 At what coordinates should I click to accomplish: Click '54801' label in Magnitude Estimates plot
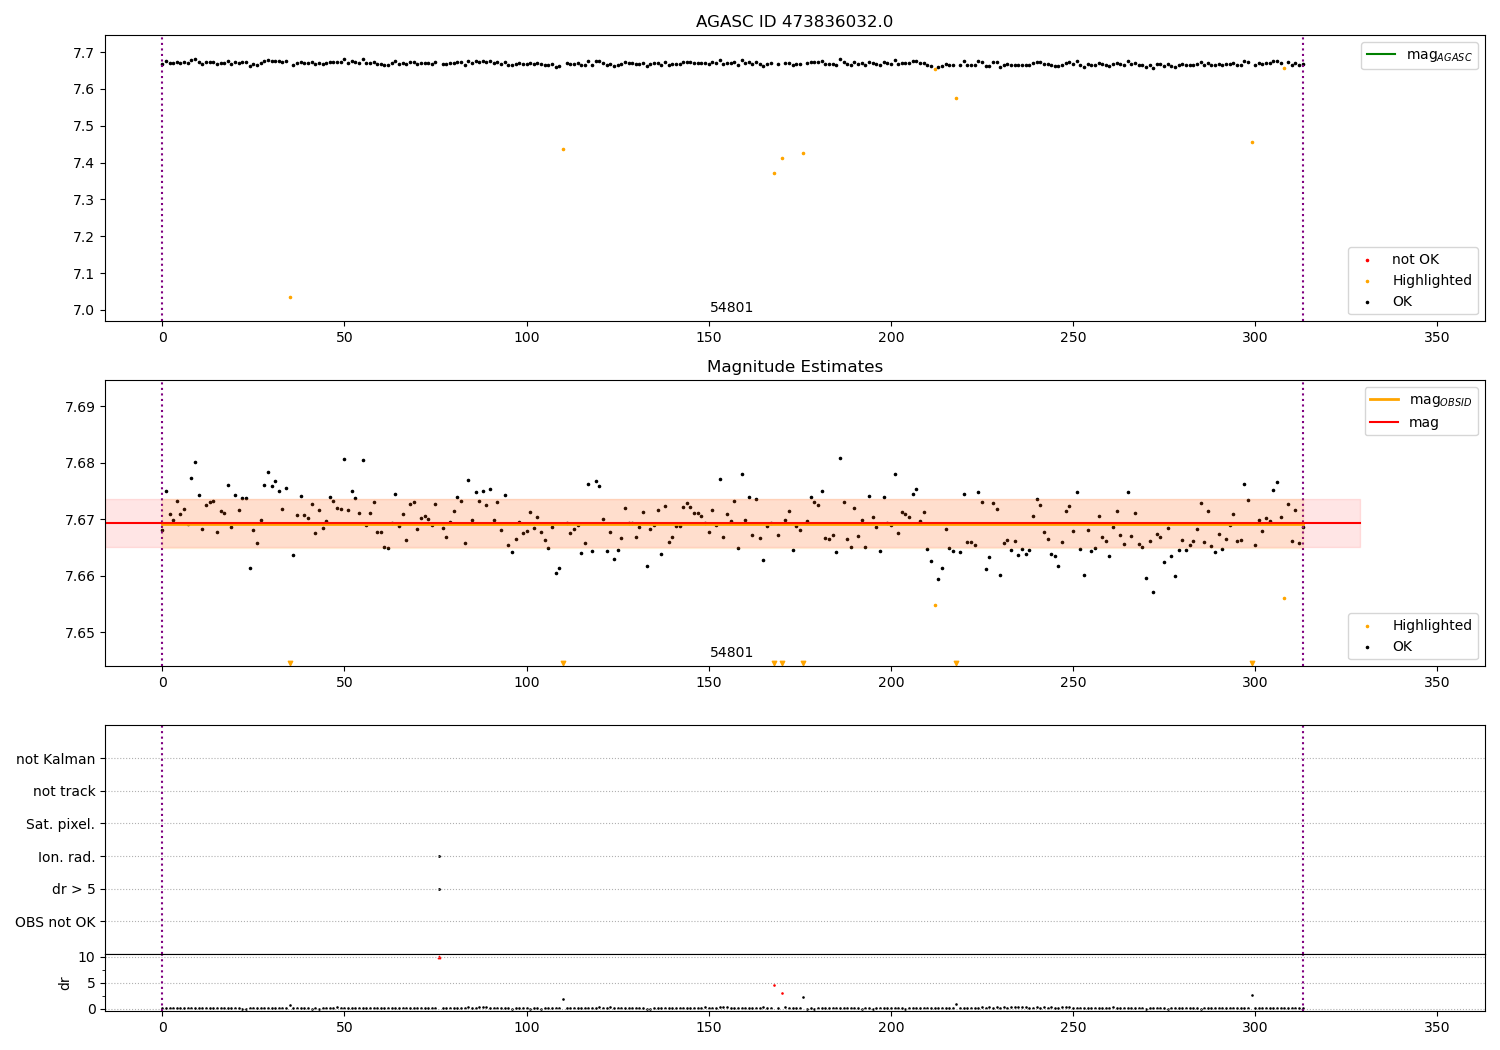731,653
